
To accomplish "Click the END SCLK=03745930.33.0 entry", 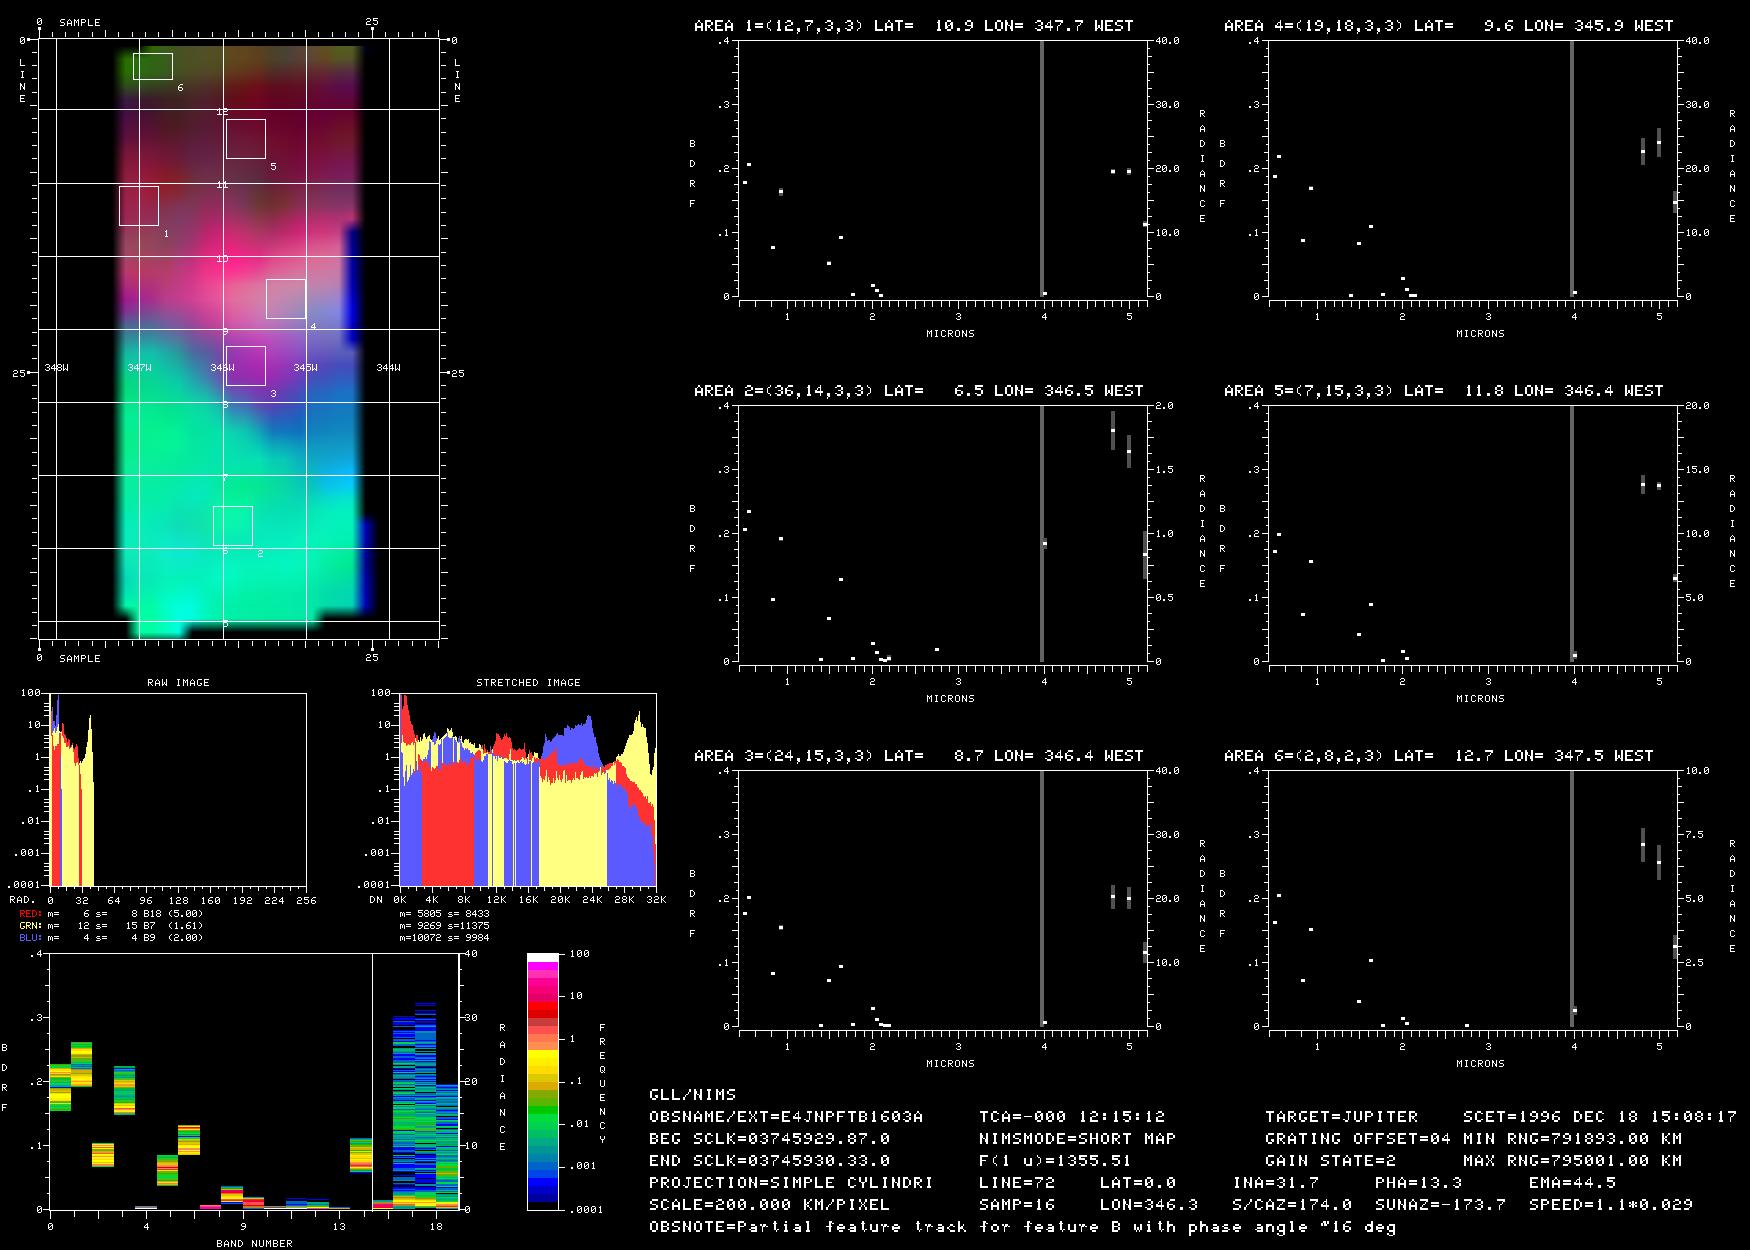I will 770,1161.
